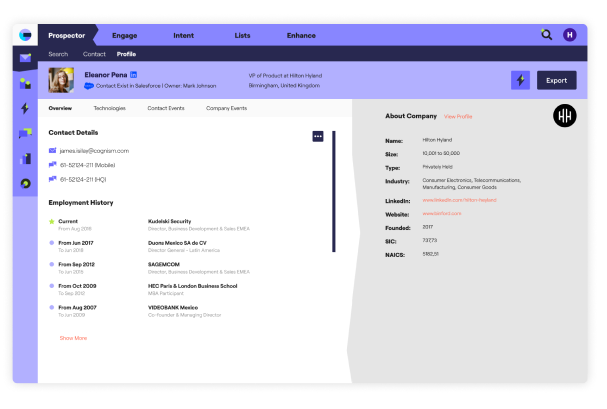Click the phone icon for the HQ number
Screen dimensions: 607x409
[x=52, y=179]
